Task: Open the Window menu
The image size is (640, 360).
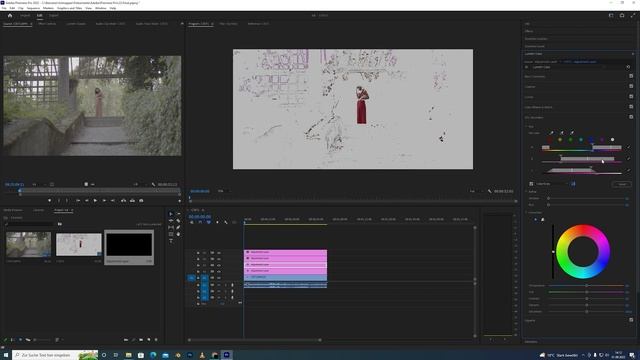Action: [100, 8]
